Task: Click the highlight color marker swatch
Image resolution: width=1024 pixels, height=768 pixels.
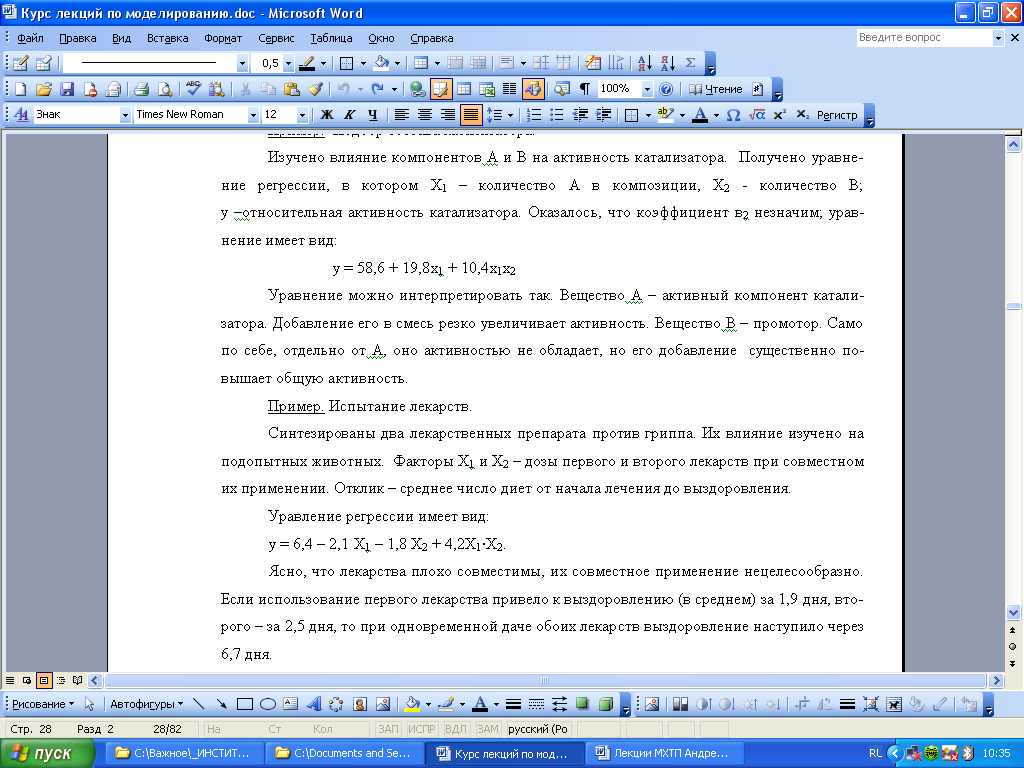Action: pos(665,115)
